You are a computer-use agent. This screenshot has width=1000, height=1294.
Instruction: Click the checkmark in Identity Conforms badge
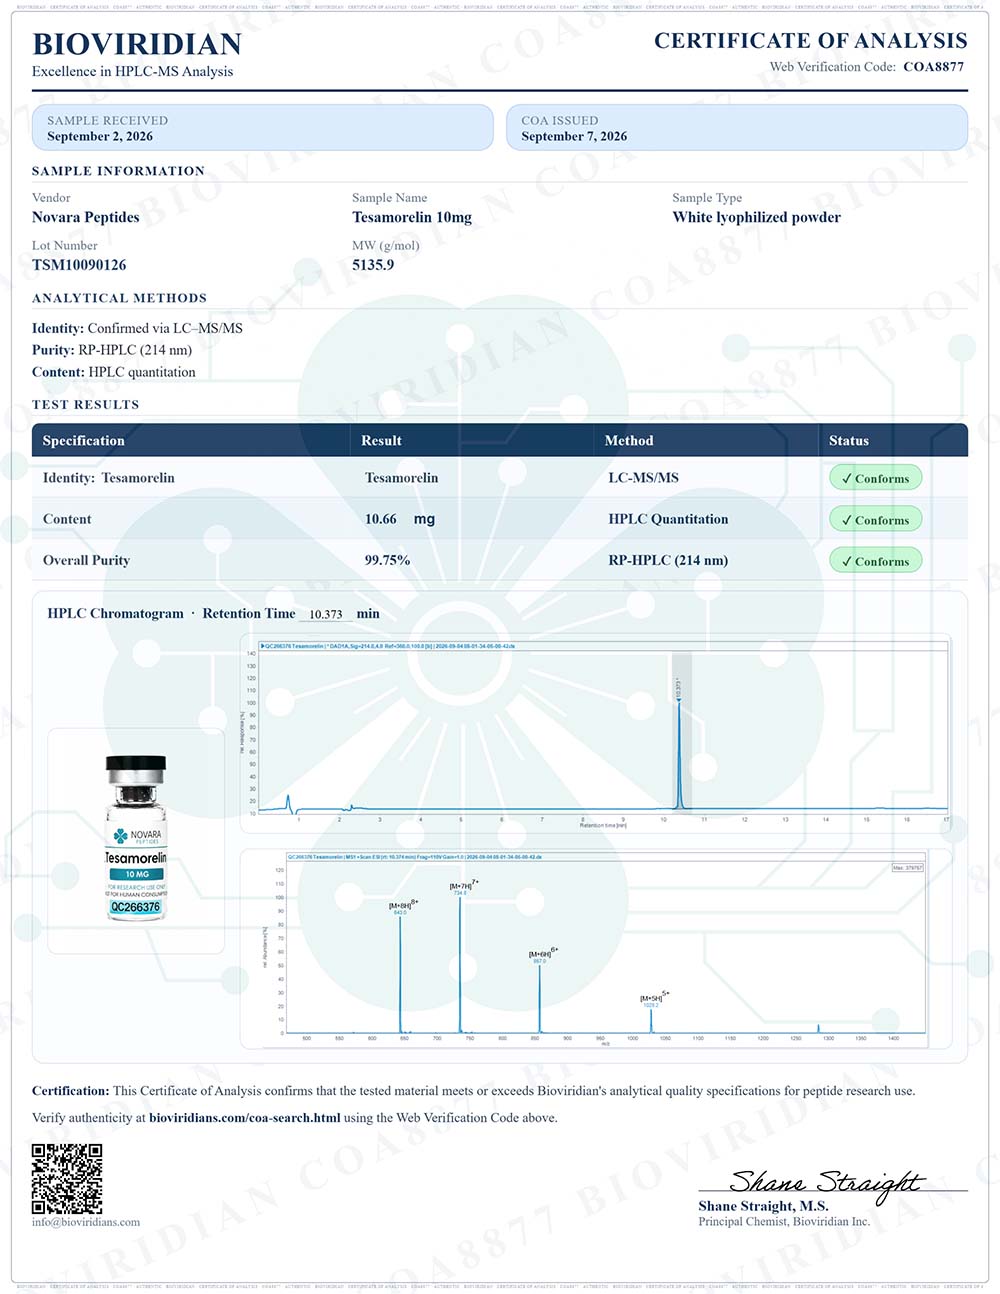pos(846,478)
